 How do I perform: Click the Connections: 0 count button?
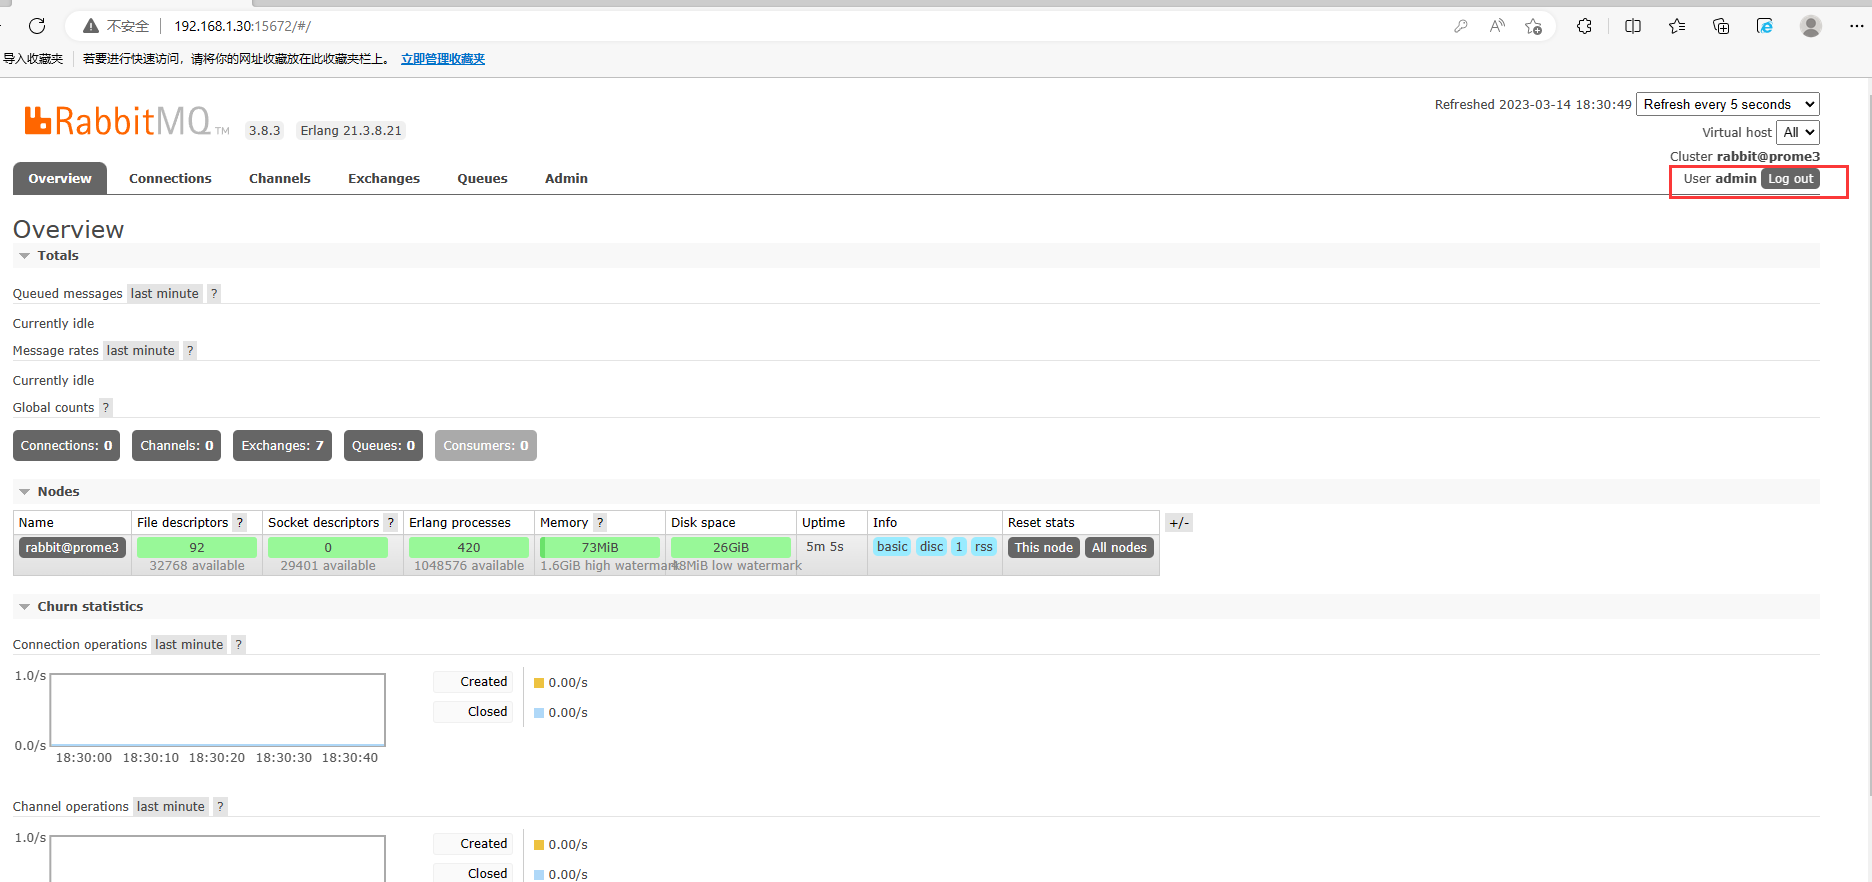(66, 445)
